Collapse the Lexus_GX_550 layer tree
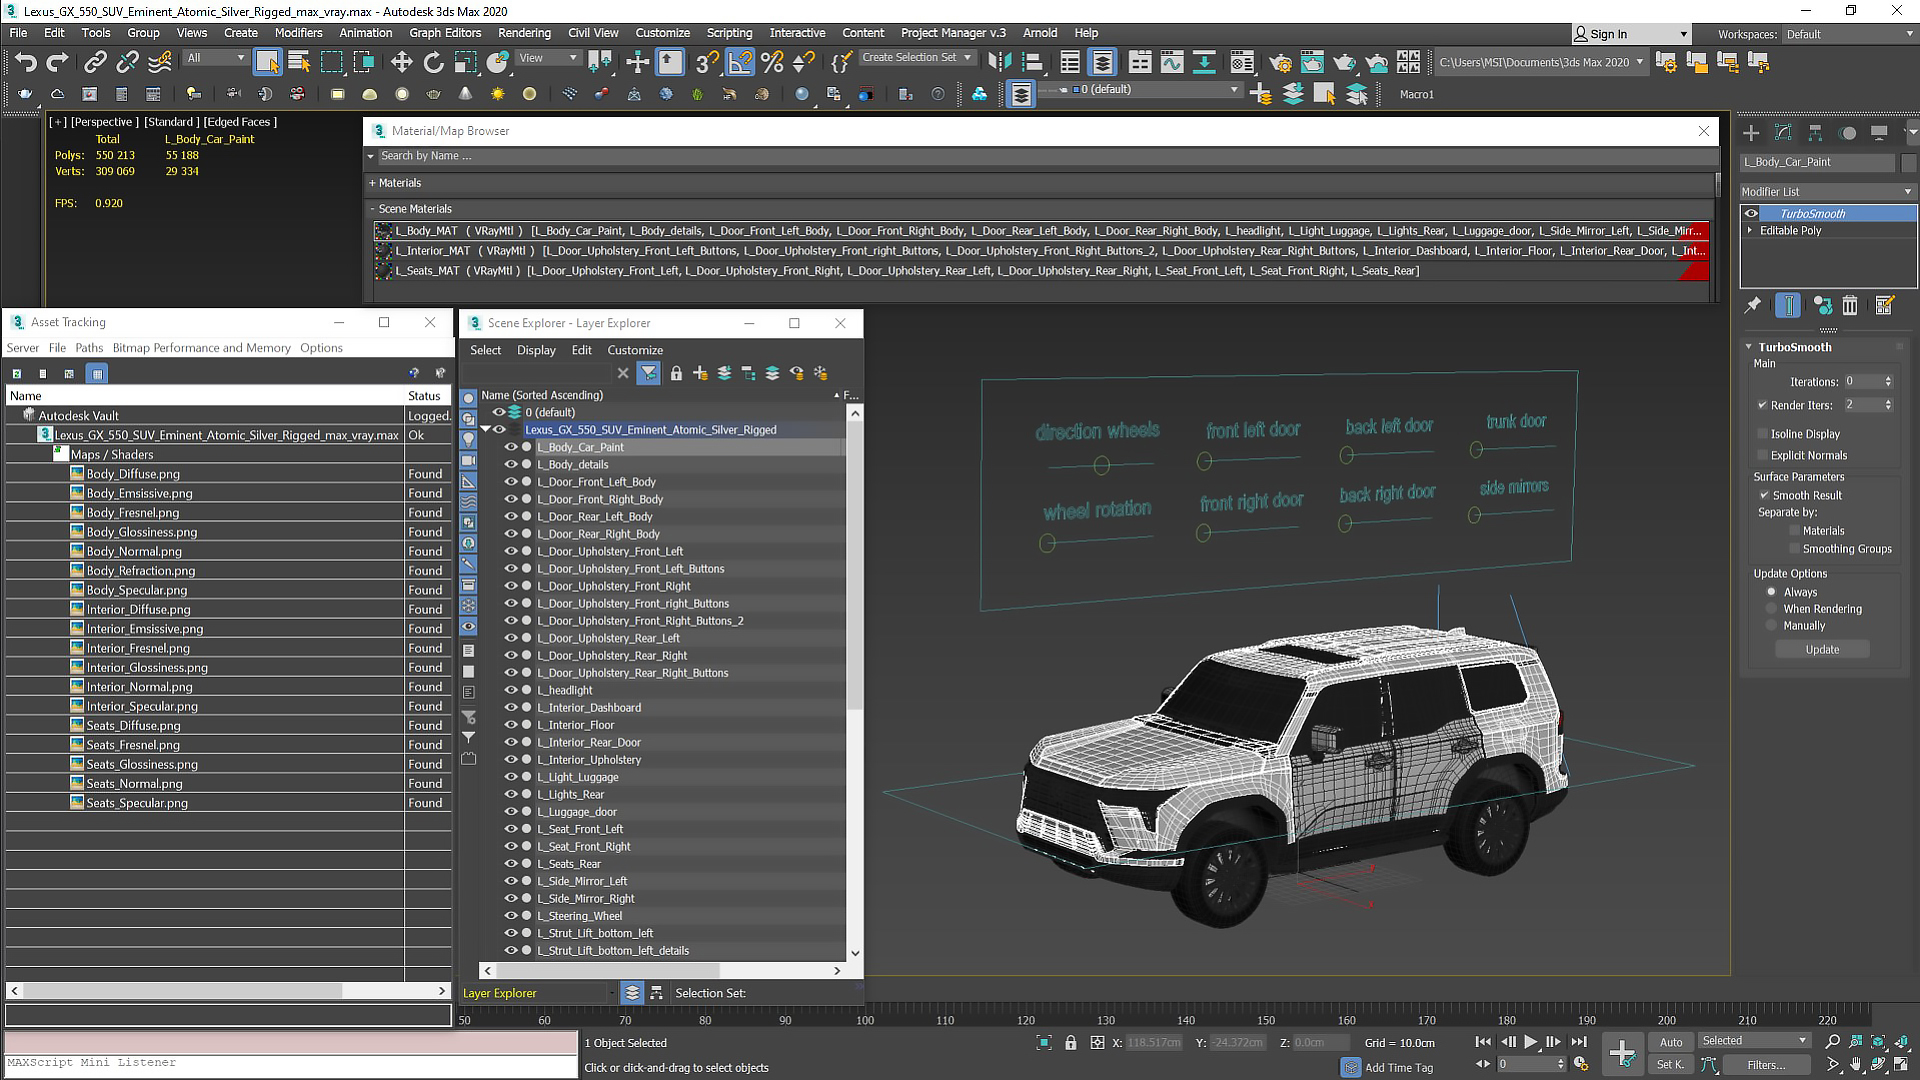The image size is (1920, 1080). [x=486, y=429]
